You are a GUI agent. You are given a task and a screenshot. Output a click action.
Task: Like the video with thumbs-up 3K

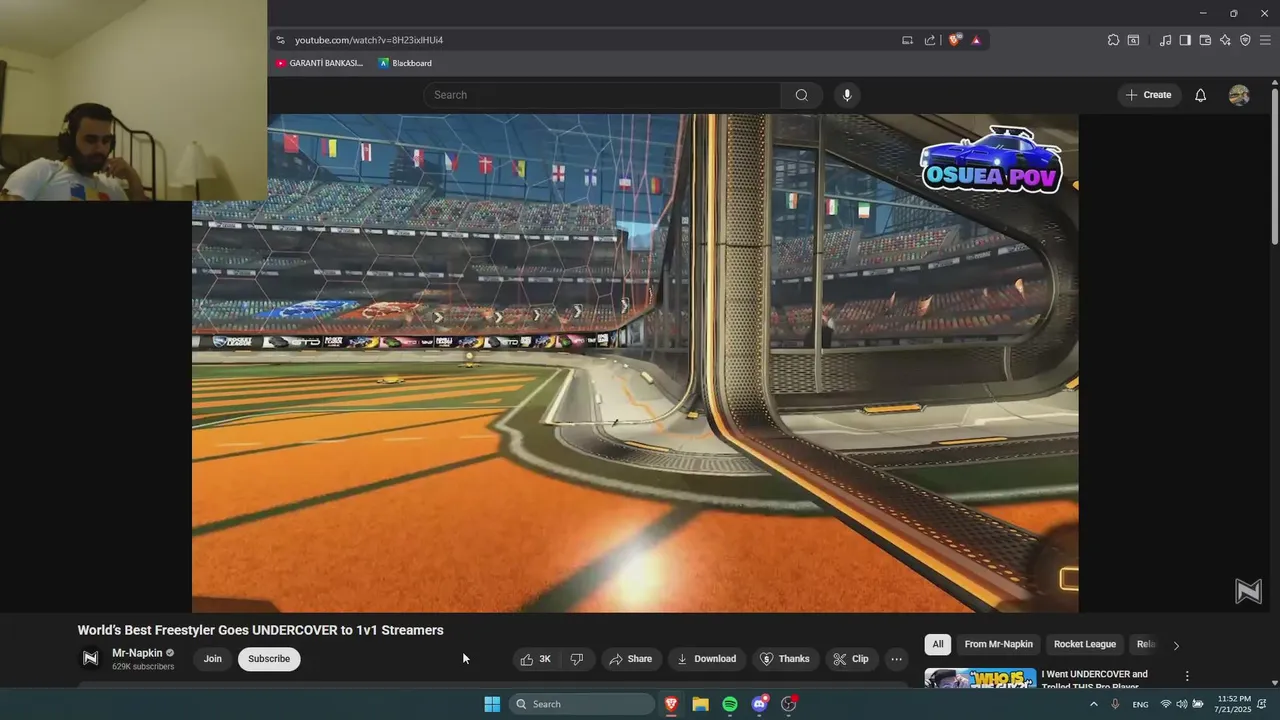(536, 659)
